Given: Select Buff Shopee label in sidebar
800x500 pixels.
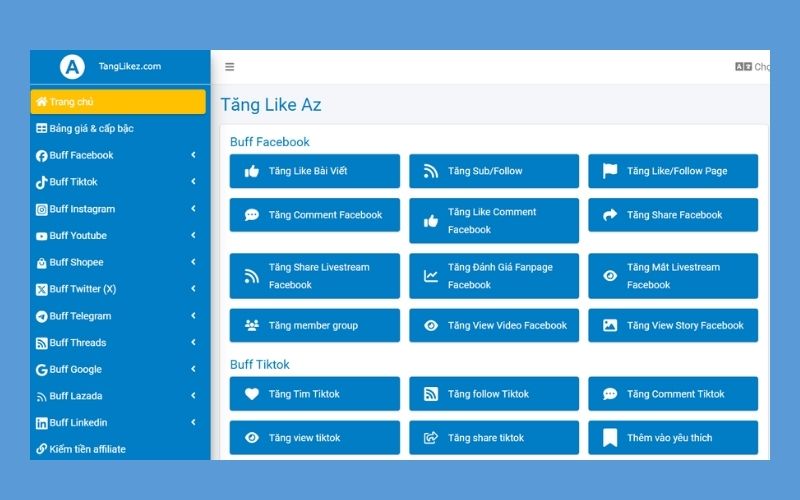Looking at the screenshot, I should click(x=77, y=262).
